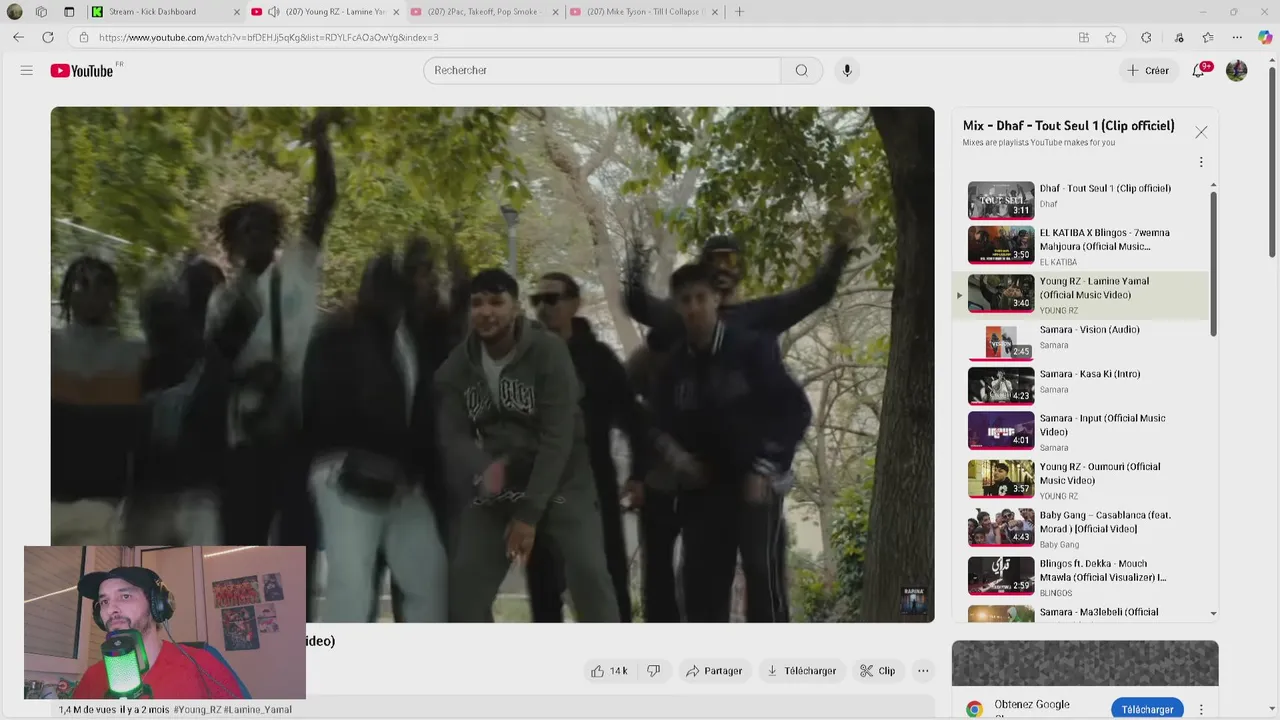Viewport: 1280px width, 720px height.
Task: Close the Mike Tyson - Till I Collapse tab
Action: coord(715,12)
